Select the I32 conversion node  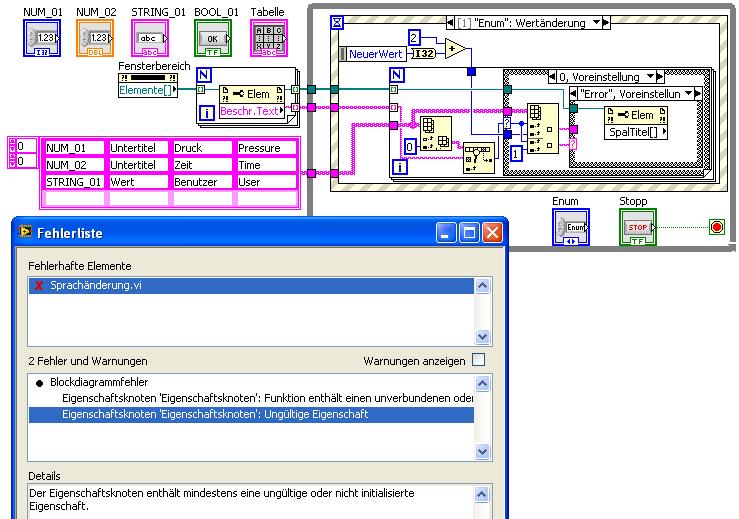[423, 54]
